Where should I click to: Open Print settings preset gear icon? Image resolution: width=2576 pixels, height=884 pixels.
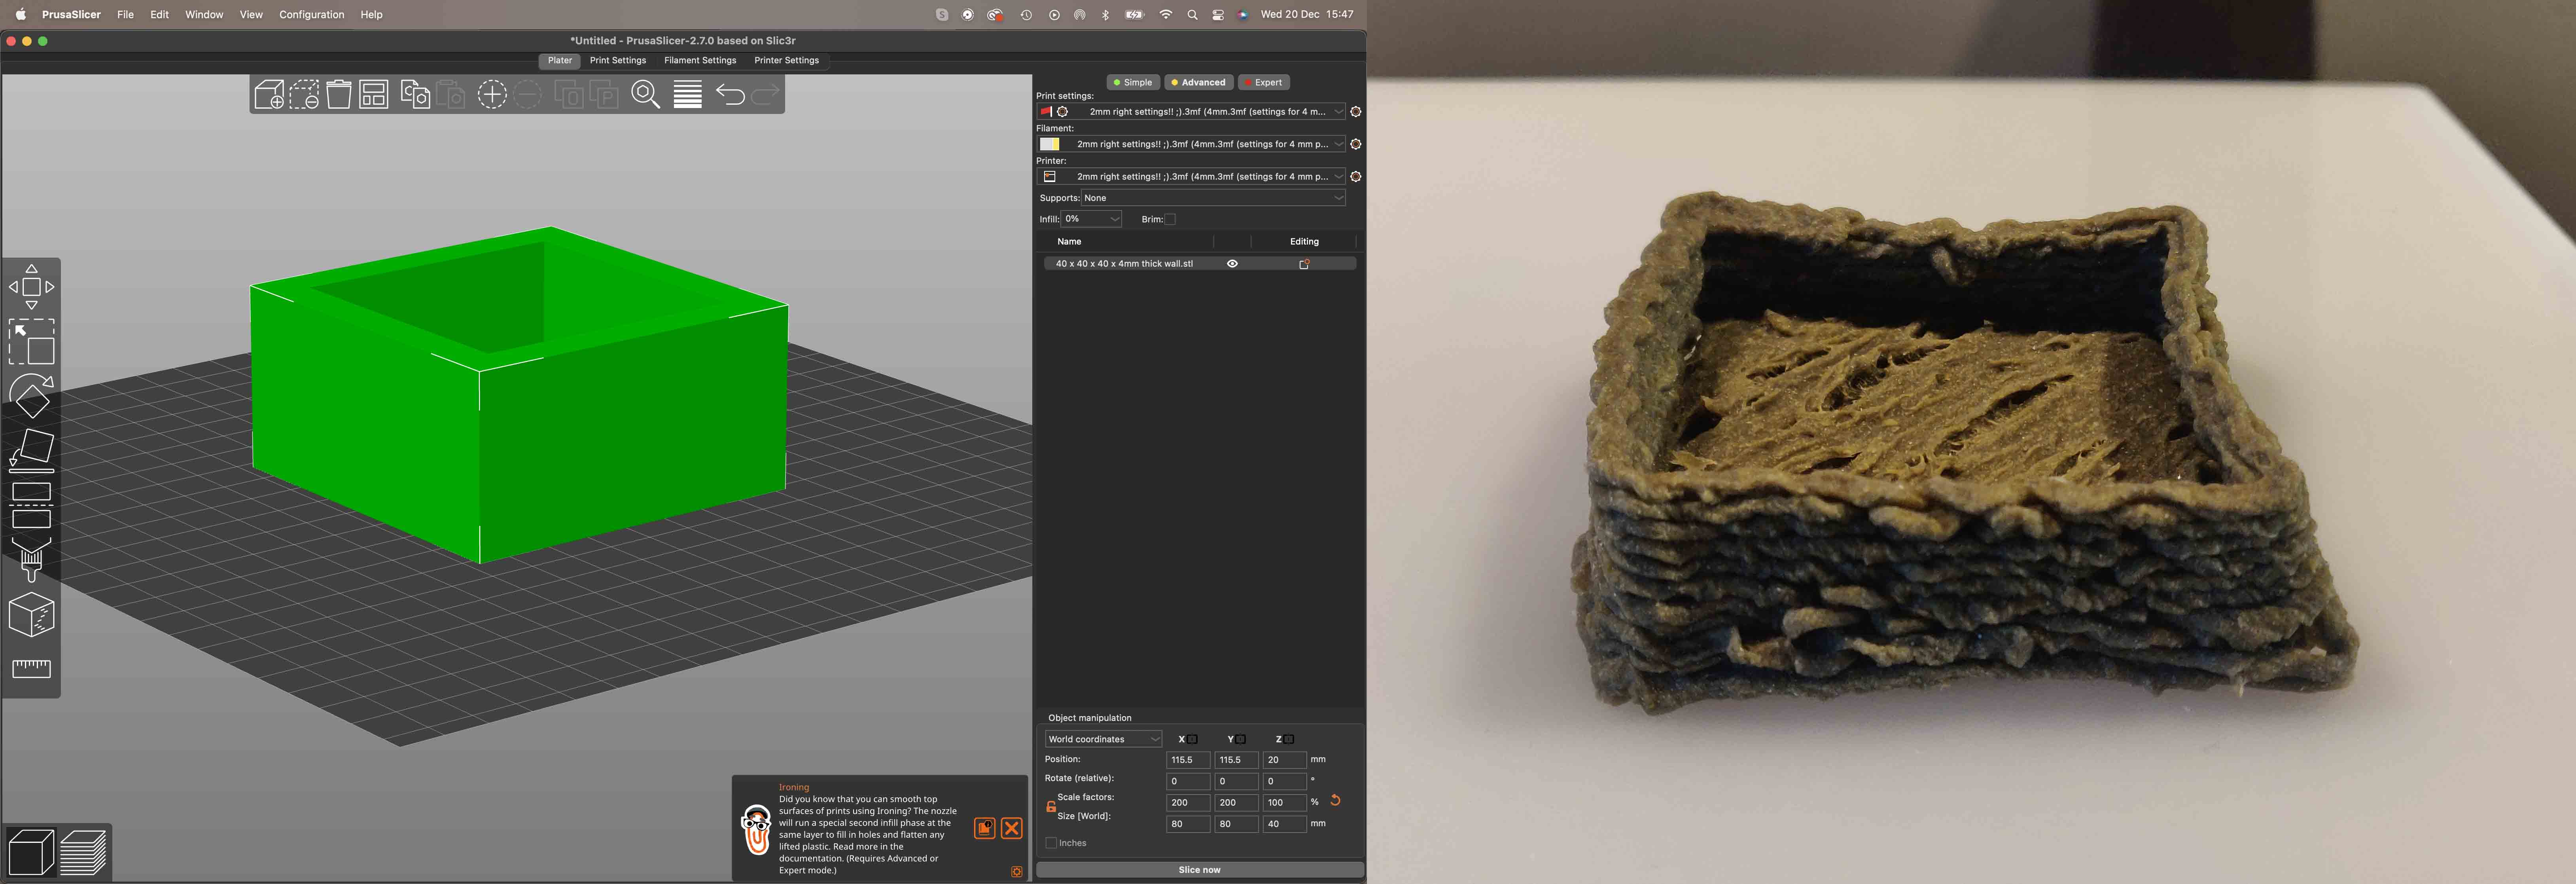(1356, 112)
